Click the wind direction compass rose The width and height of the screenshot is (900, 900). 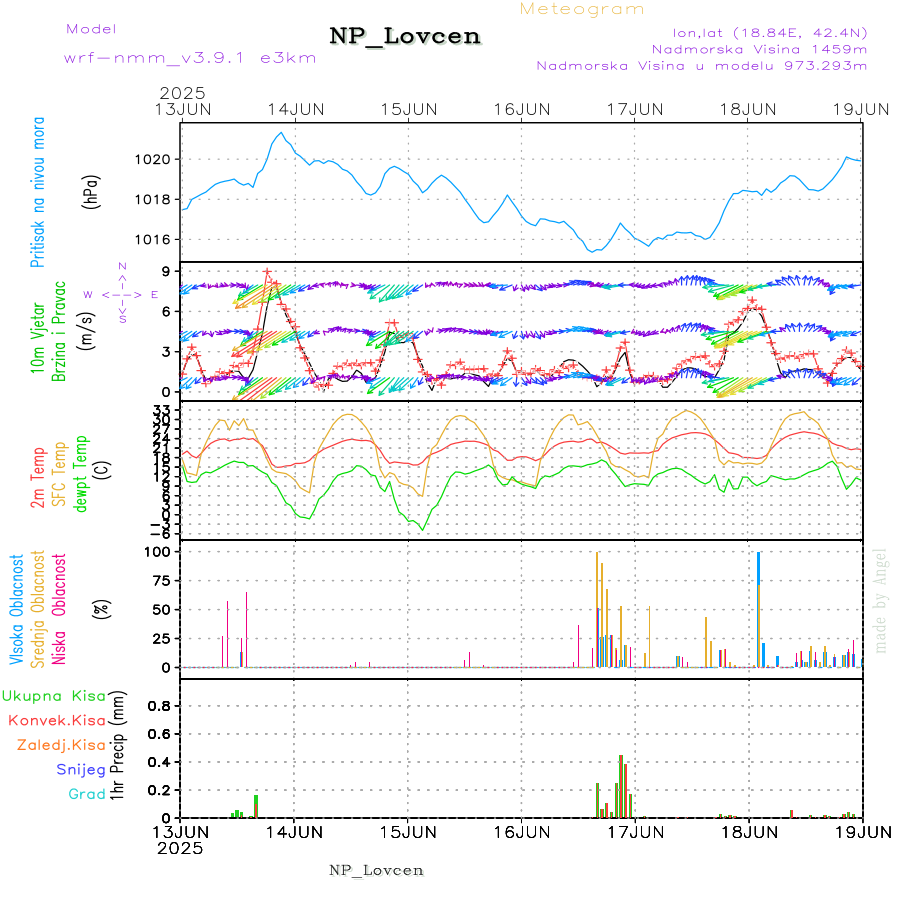(121, 294)
